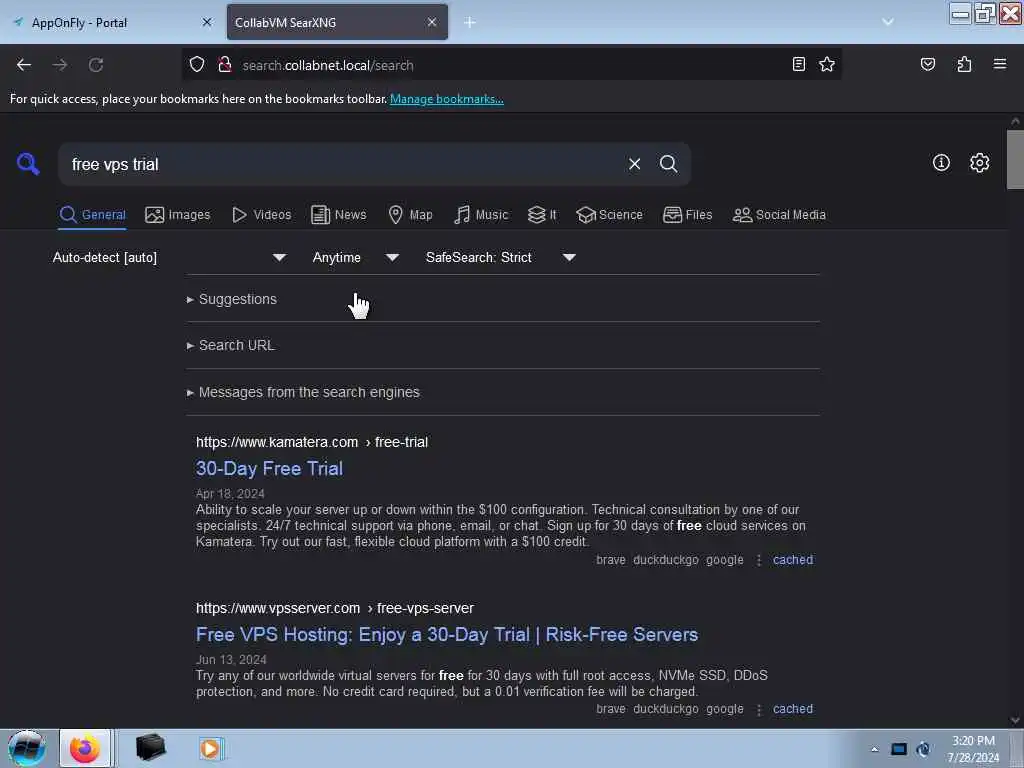Select the General search category
1024x768 pixels.
click(x=93, y=215)
